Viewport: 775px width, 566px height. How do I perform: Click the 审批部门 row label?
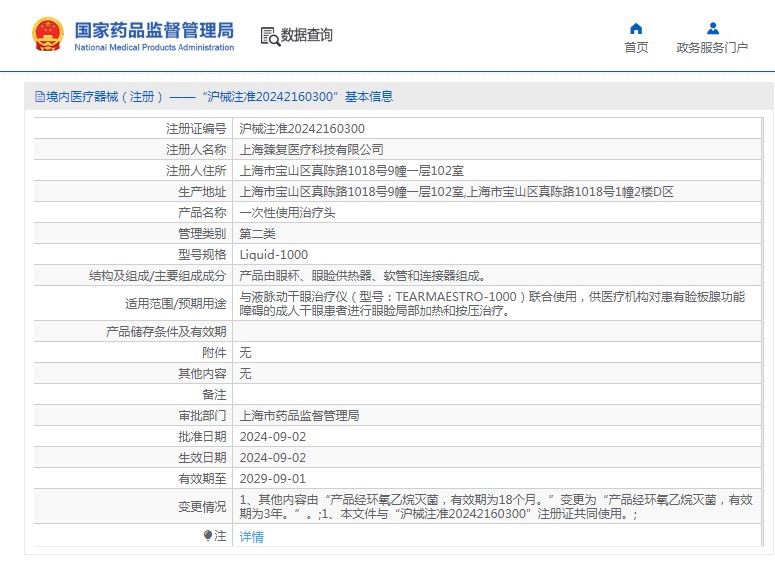tap(202, 415)
